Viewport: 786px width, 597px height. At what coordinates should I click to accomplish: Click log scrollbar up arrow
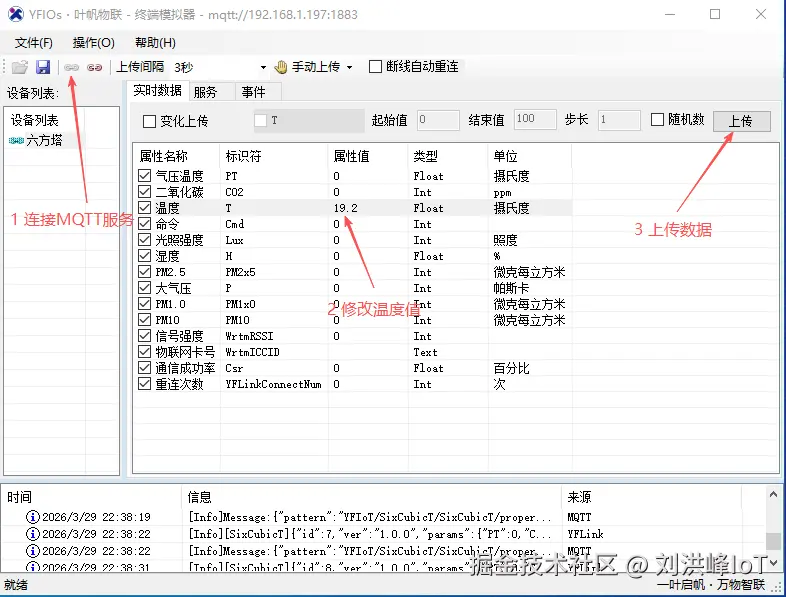(x=773, y=494)
